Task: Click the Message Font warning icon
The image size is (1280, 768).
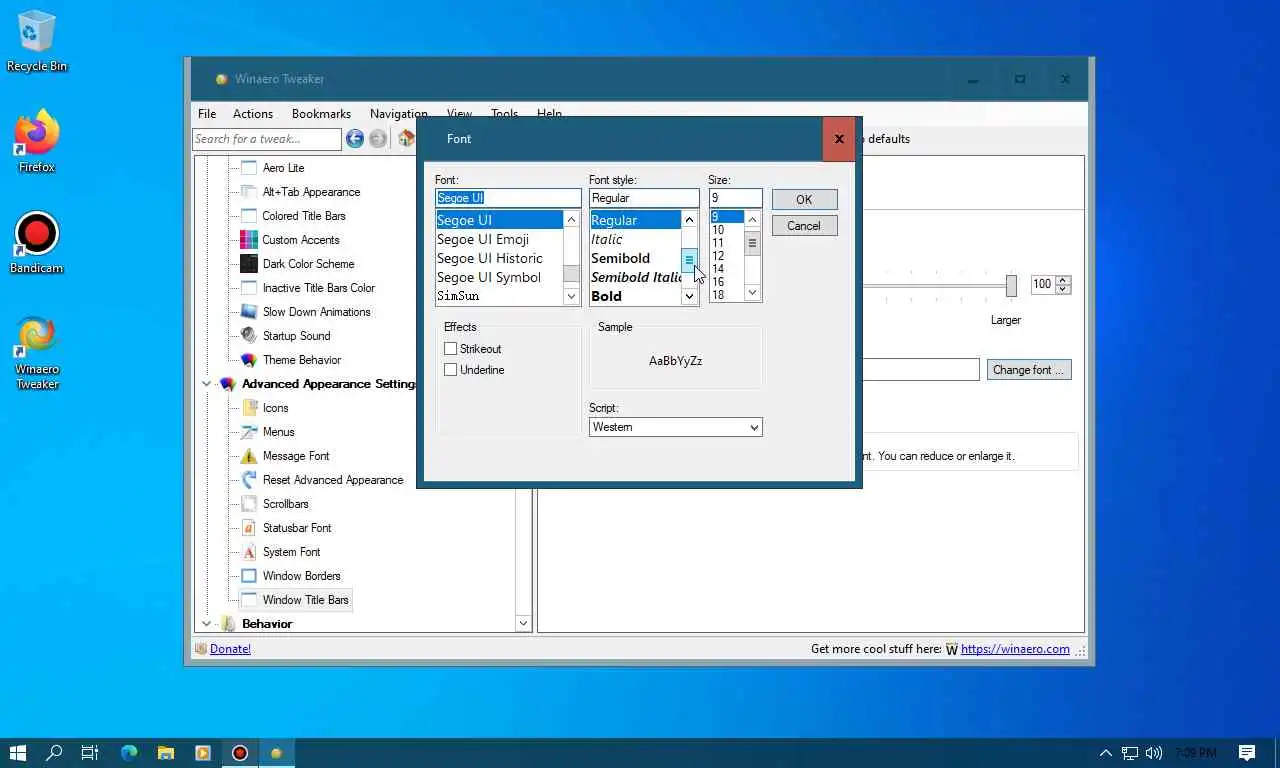Action: pos(249,456)
